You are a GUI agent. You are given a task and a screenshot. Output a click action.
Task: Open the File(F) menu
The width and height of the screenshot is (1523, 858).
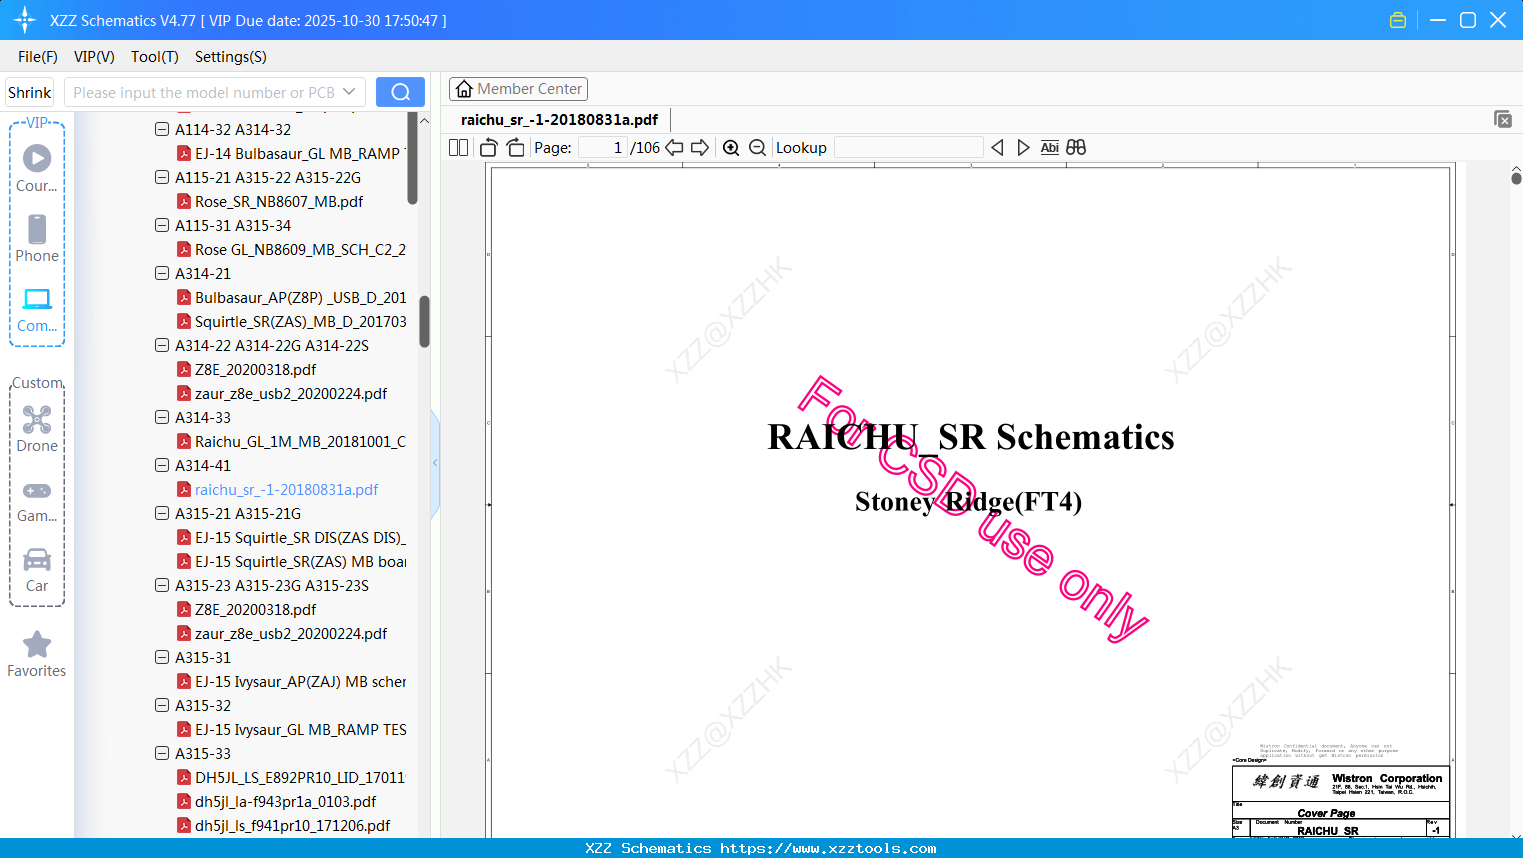pos(38,57)
